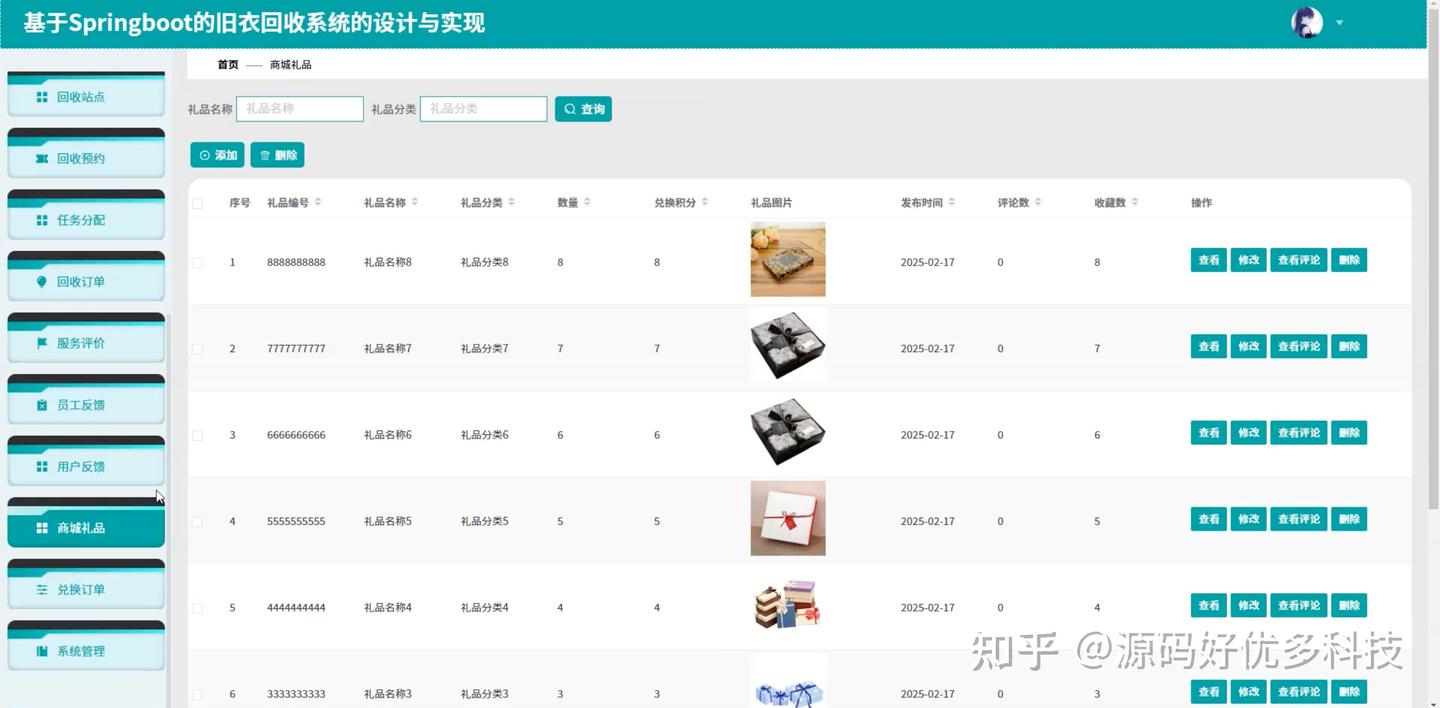Click 查看评论 for gift 礼品名称7
Viewport: 1440px width, 708px height.
coord(1298,345)
